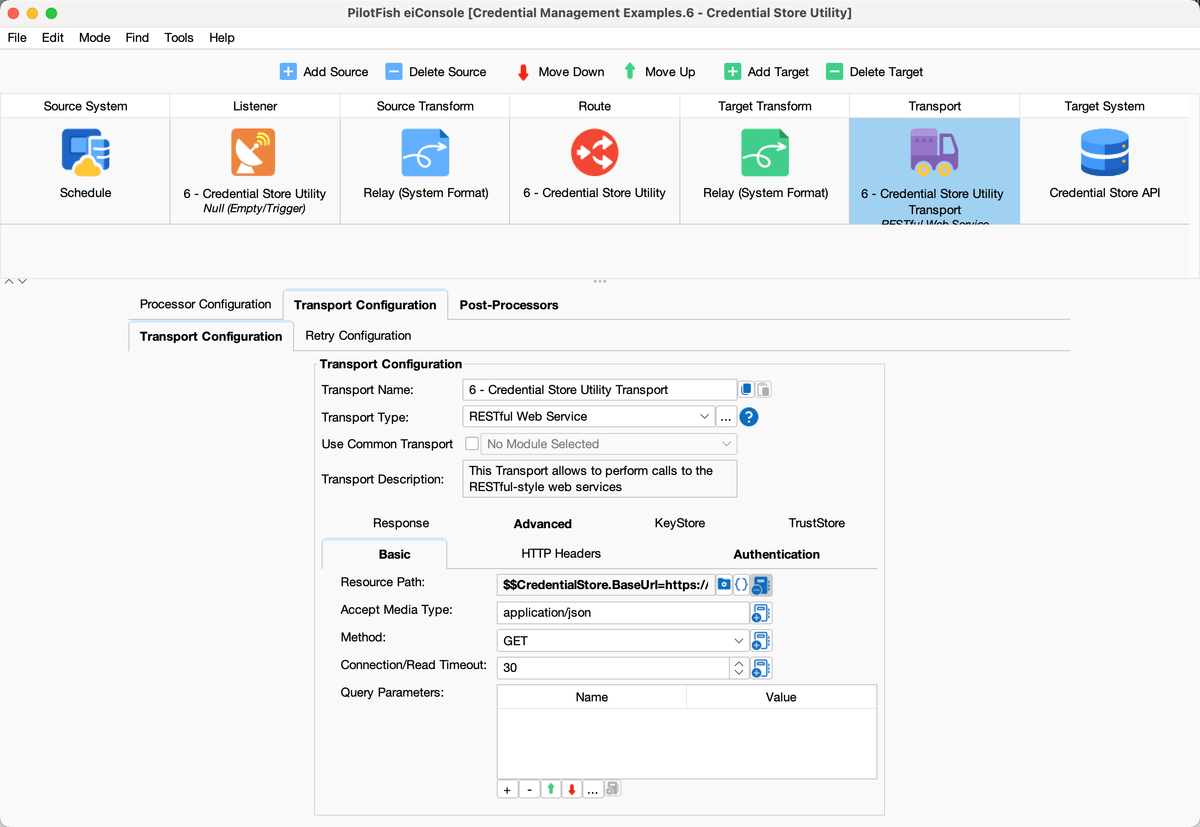1200x827 pixels.
Task: Open the blue help question mark icon
Action: tap(749, 417)
